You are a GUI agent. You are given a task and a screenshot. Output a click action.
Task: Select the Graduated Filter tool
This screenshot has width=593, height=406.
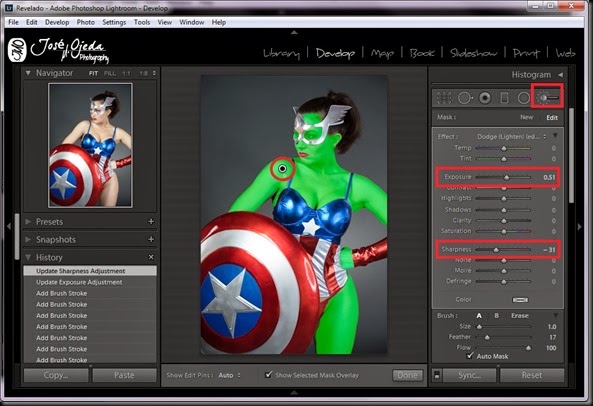tap(504, 98)
